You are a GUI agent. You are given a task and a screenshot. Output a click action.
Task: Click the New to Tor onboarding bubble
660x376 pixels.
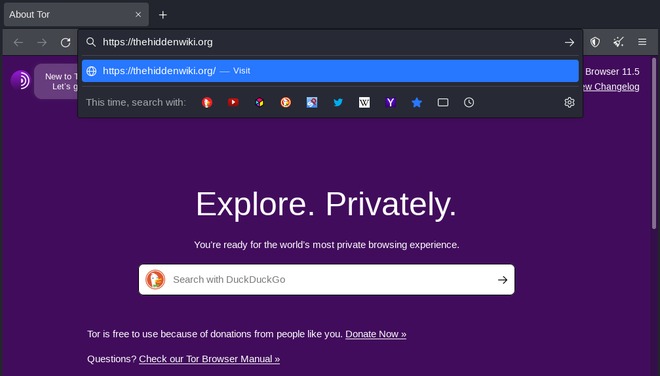pyautogui.click(x=56, y=81)
